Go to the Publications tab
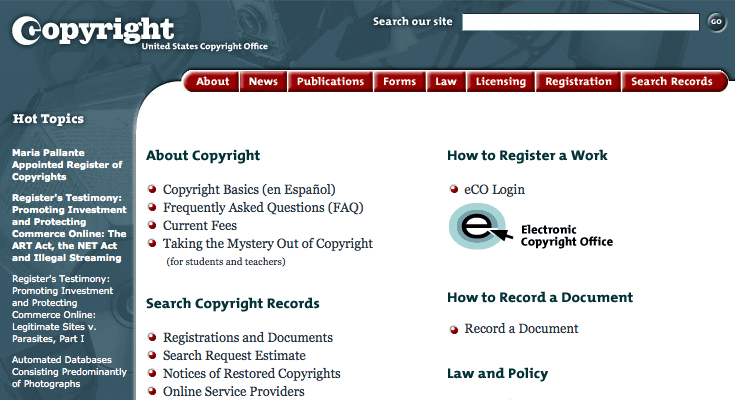This screenshot has height=400, width=735. coord(330,82)
